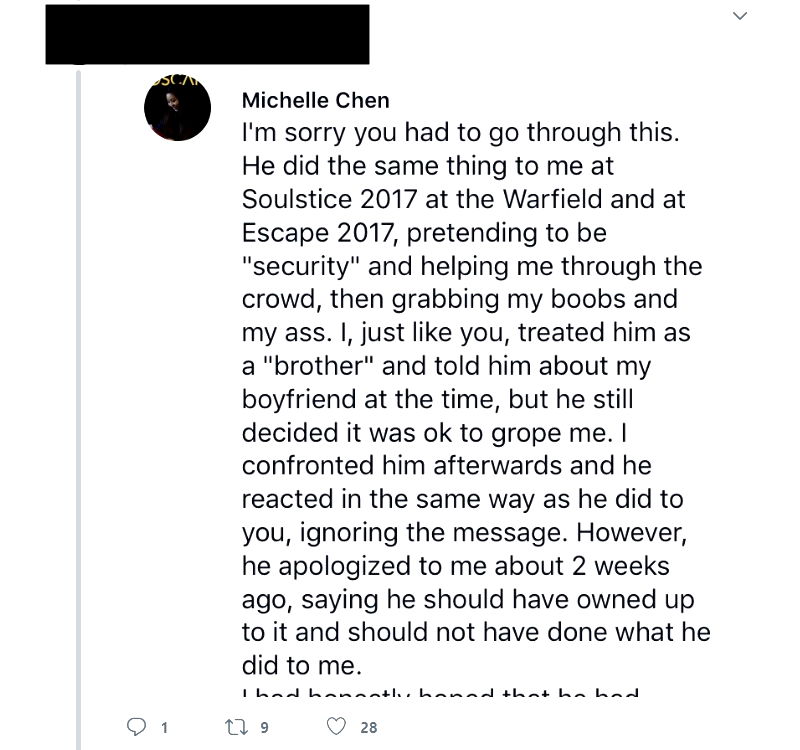Click the line "he apologized to me about 2 weeks"

(x=456, y=564)
